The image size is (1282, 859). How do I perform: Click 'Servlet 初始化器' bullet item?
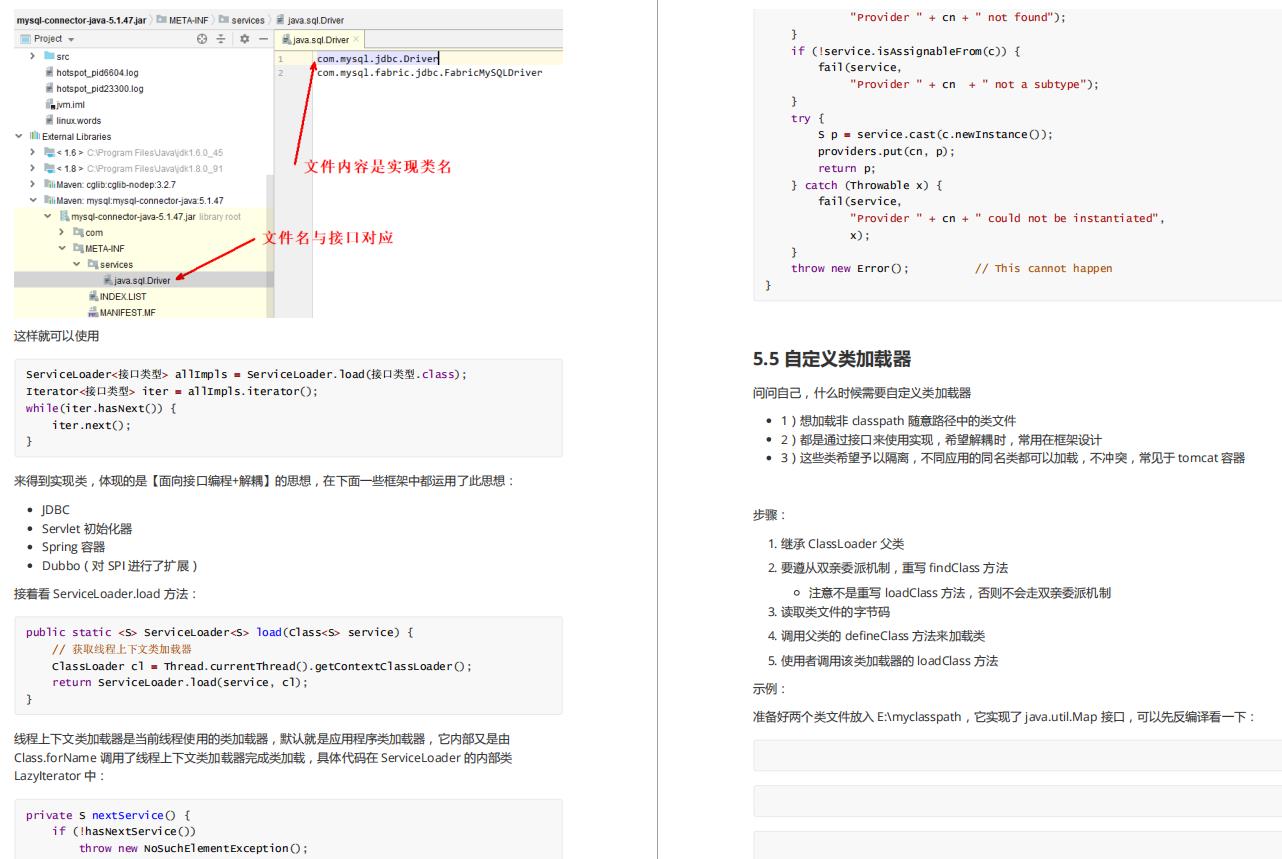(x=87, y=528)
